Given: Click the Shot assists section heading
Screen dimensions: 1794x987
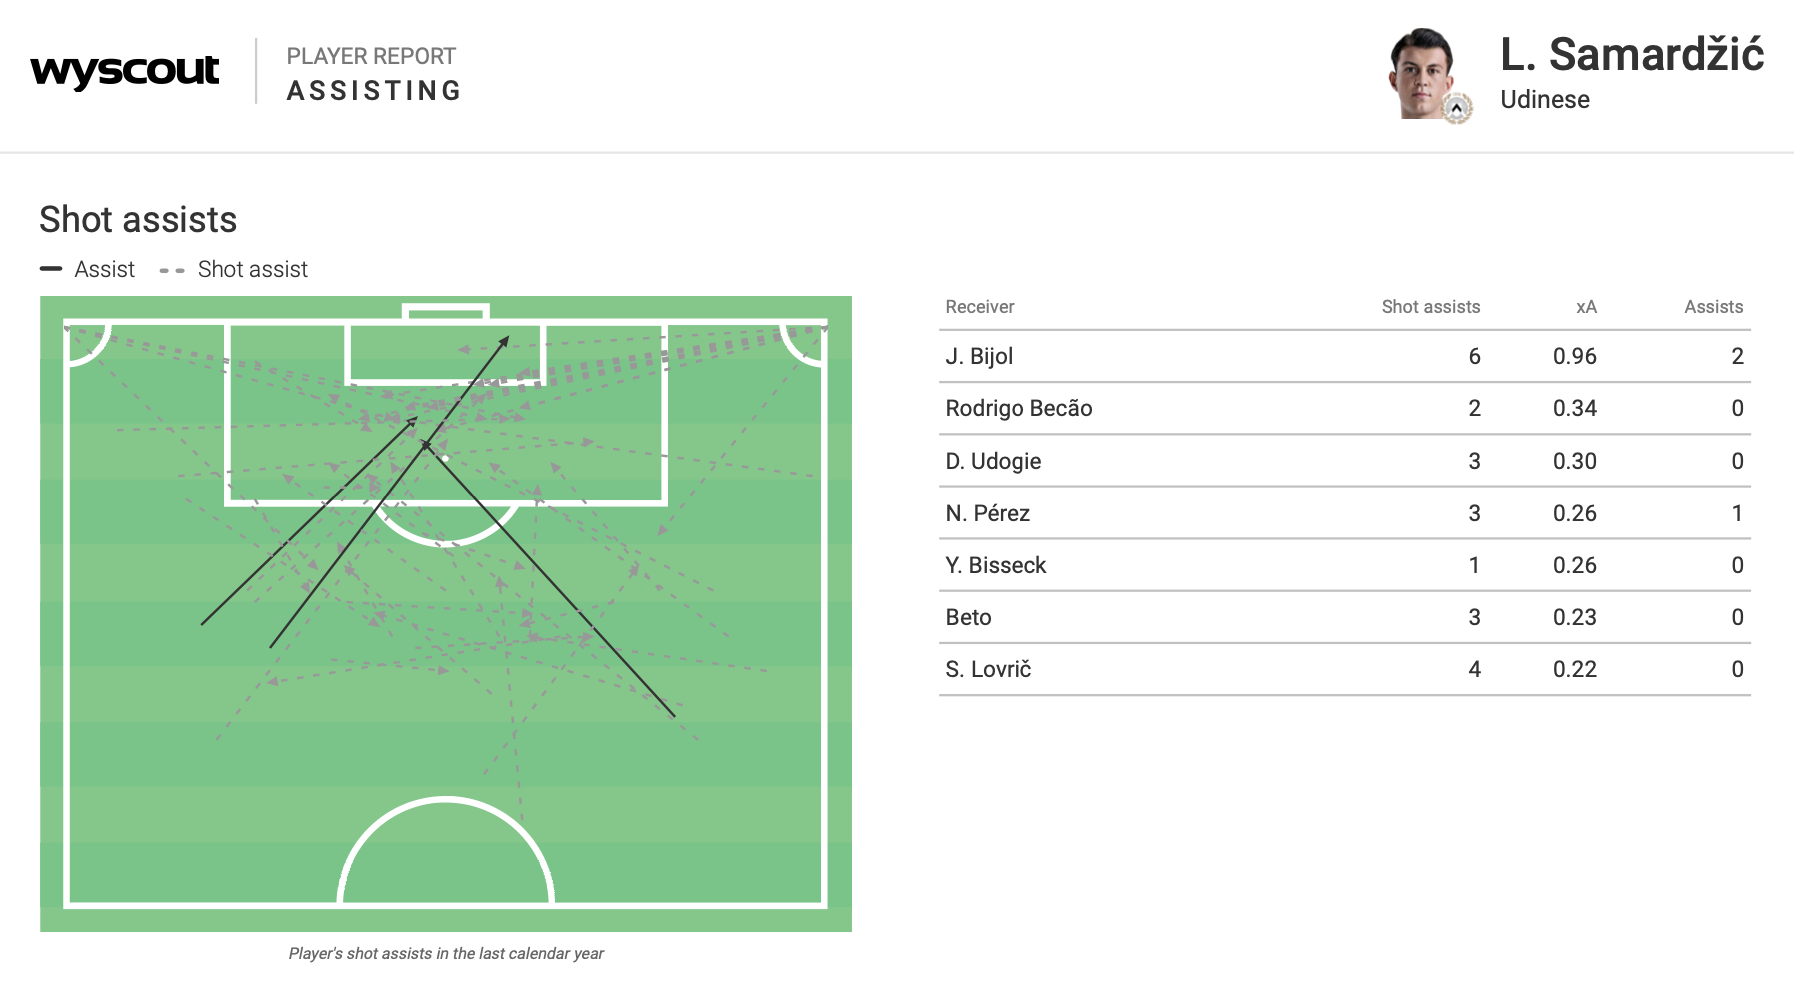Looking at the screenshot, I should point(138,220).
